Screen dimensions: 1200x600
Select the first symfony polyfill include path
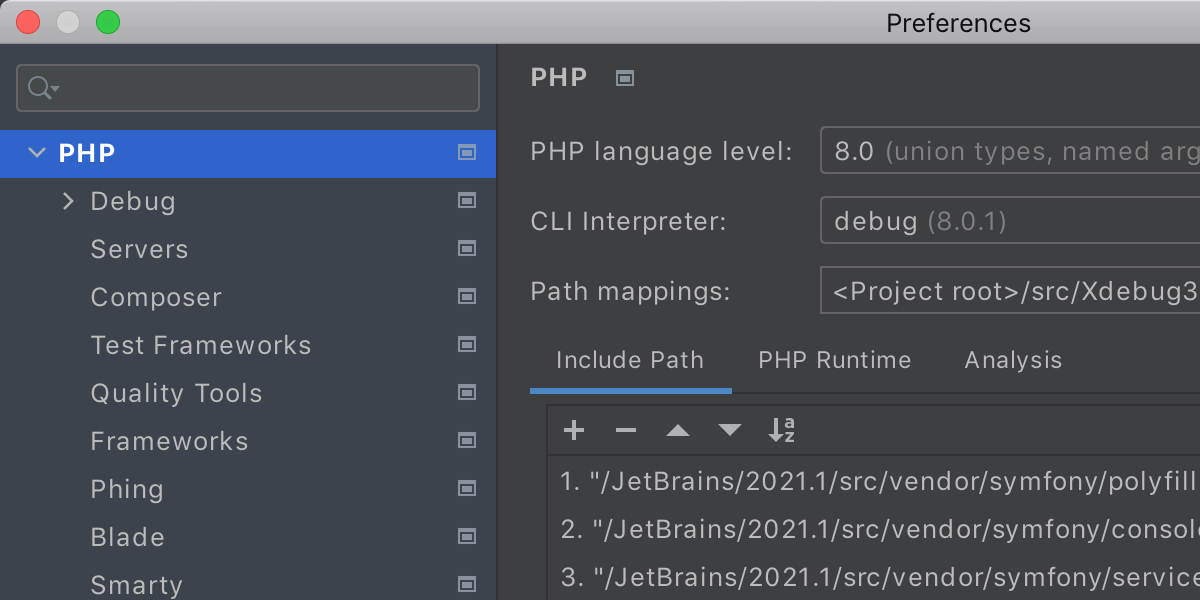tap(878, 481)
